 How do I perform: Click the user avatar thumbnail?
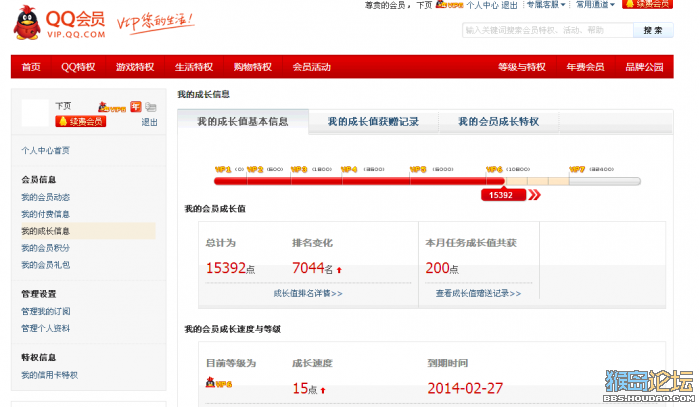[35, 113]
